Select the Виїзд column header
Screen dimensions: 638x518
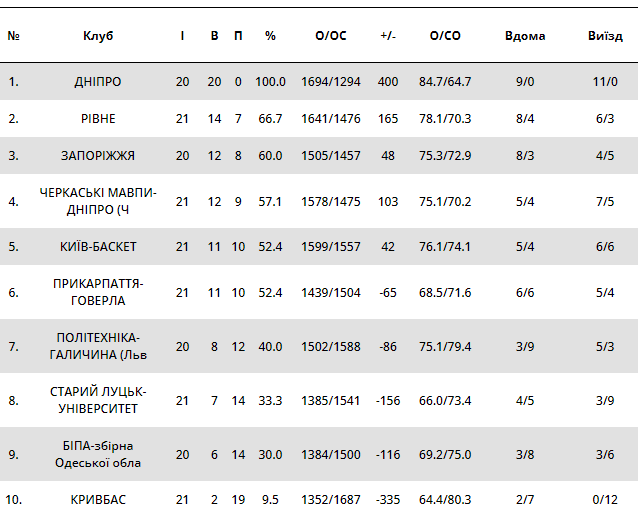pyautogui.click(x=605, y=36)
